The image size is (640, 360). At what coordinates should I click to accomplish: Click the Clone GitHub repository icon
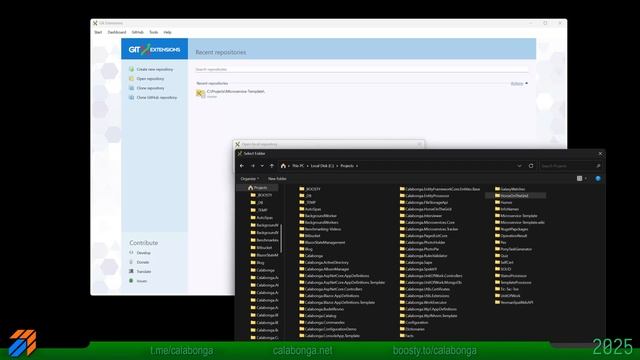coord(131,97)
